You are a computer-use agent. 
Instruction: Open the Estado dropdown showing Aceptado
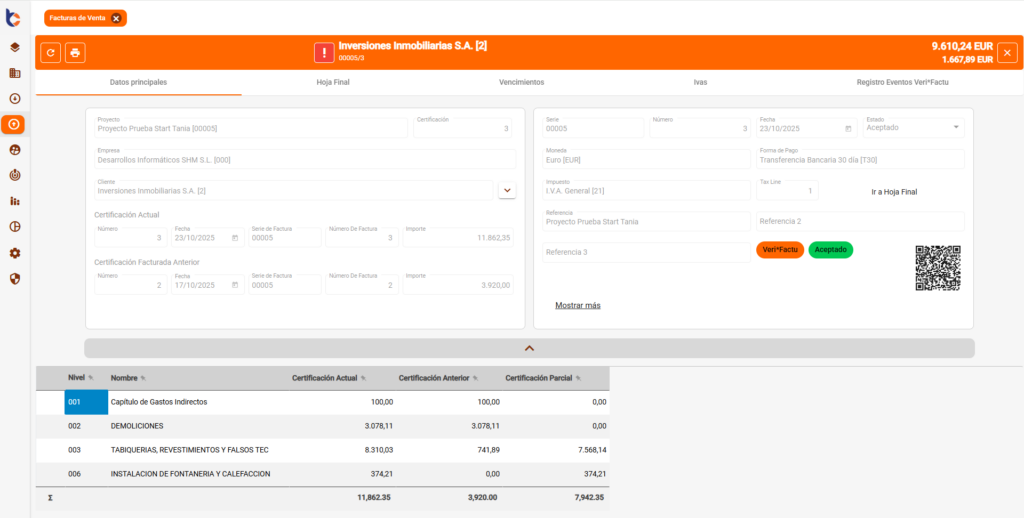(x=955, y=128)
